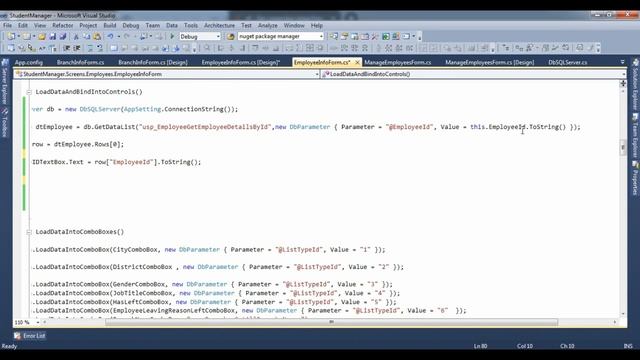Open the Team Explorer side tab
Viewport: 640px width, 360px height.
click(636, 136)
